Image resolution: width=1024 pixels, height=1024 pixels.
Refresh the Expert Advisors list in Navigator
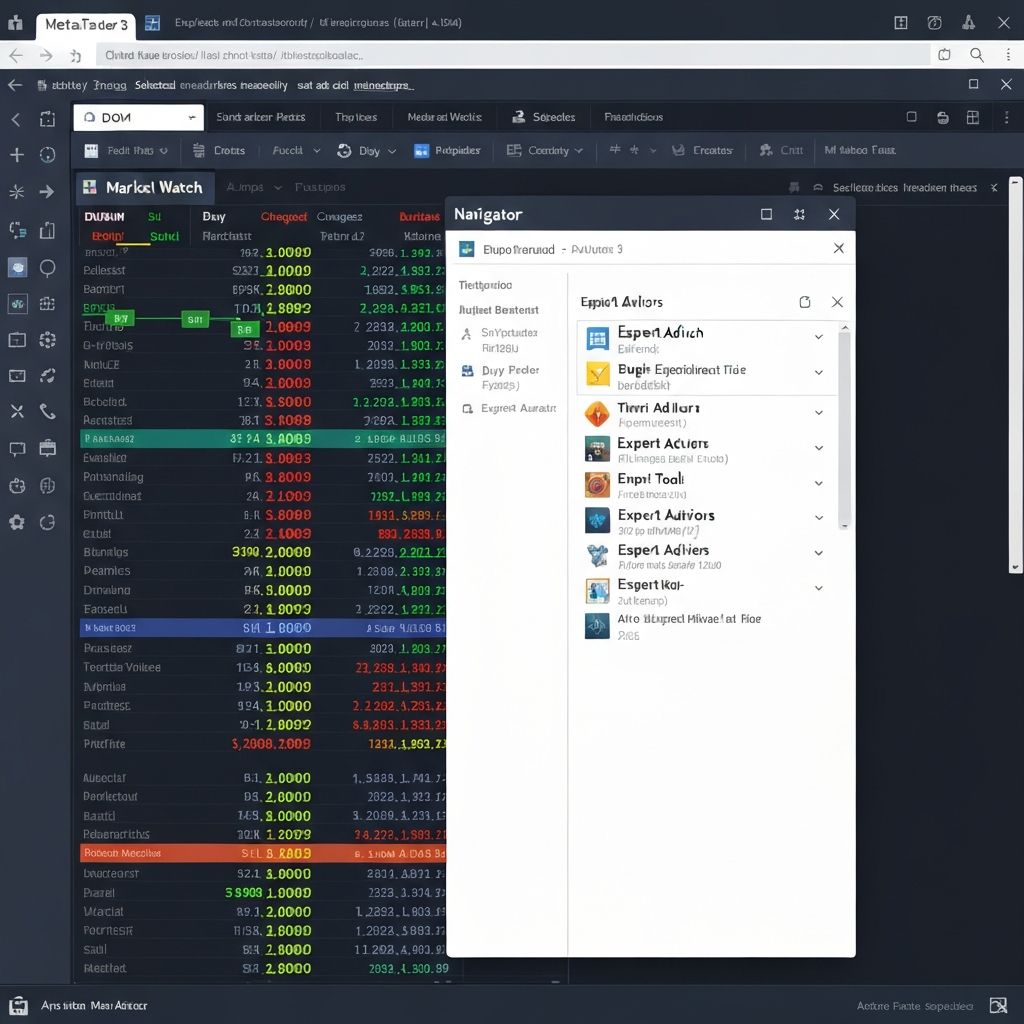click(x=805, y=301)
